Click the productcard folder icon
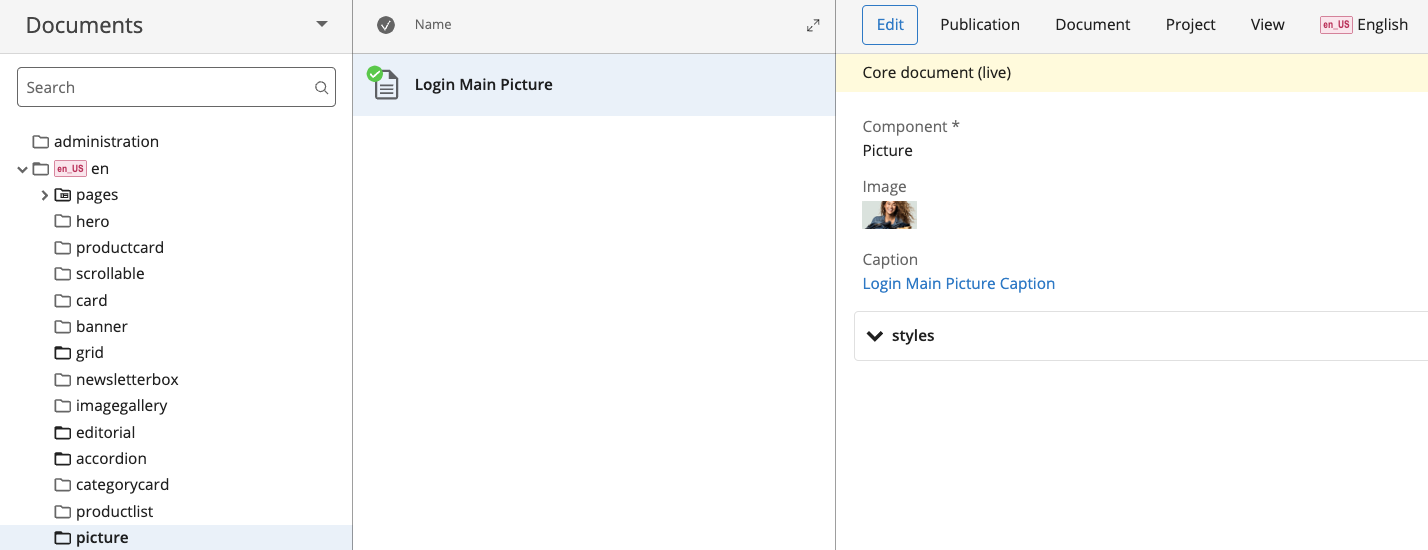1428x550 pixels. point(63,248)
